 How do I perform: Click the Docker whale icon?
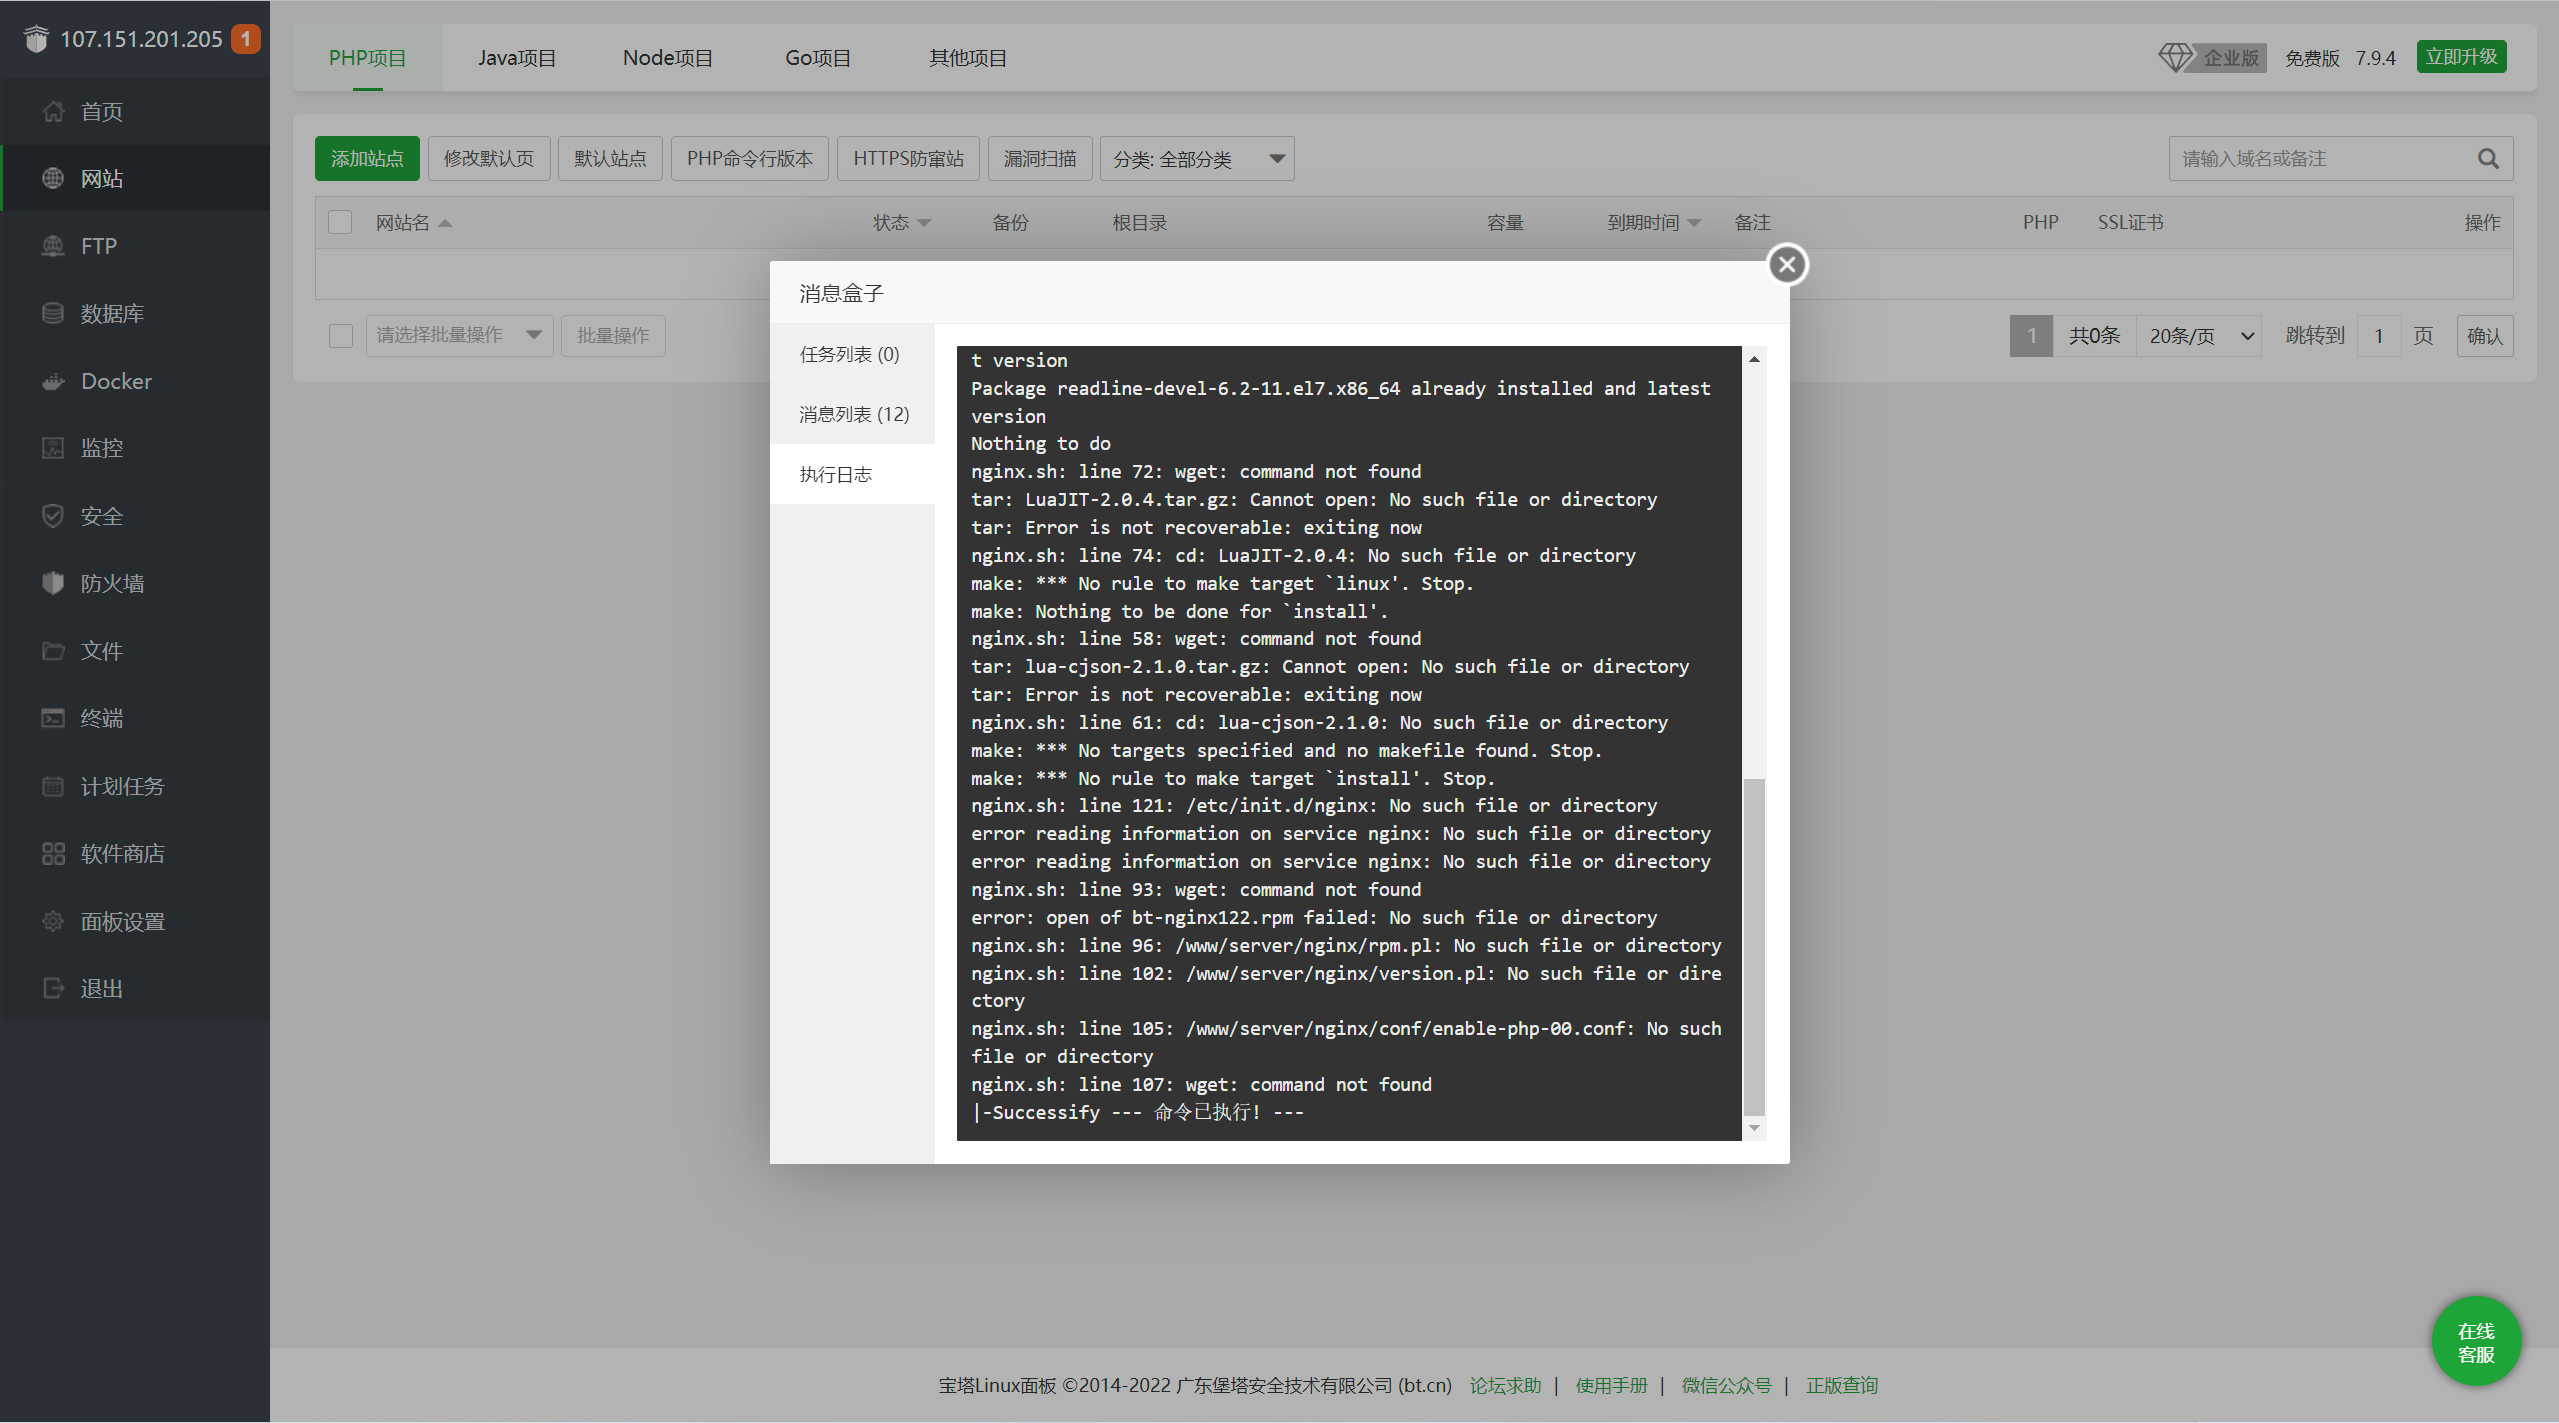click(x=53, y=381)
